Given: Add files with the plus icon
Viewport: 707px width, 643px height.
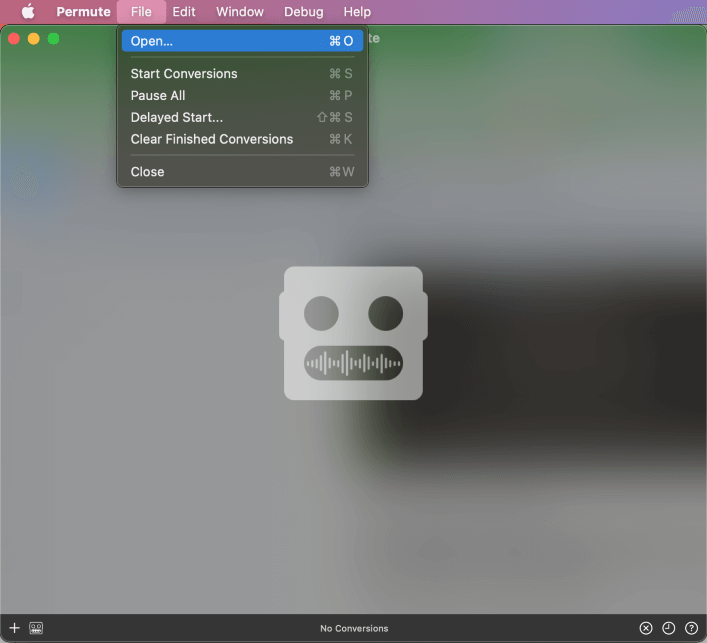Looking at the screenshot, I should pos(14,628).
